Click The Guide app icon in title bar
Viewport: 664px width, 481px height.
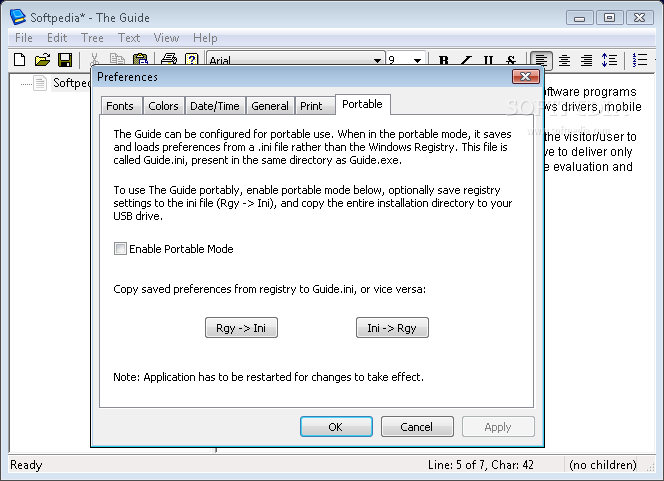[x=17, y=17]
